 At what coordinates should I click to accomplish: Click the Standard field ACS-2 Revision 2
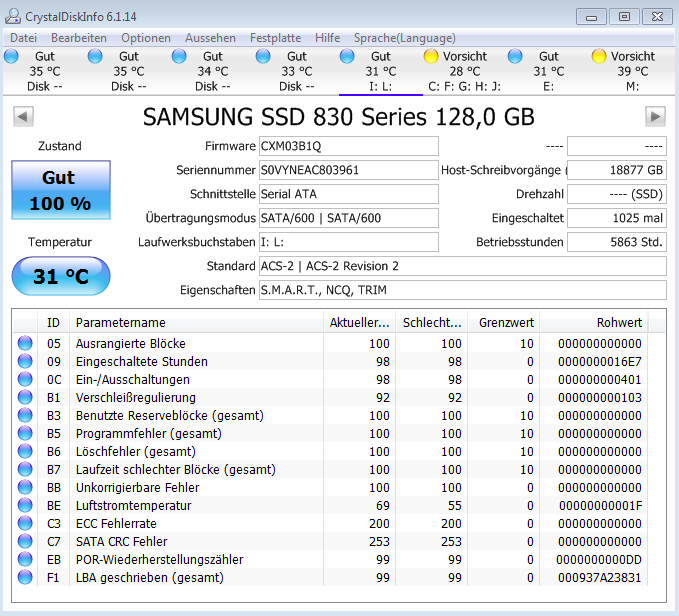pyautogui.click(x=462, y=266)
